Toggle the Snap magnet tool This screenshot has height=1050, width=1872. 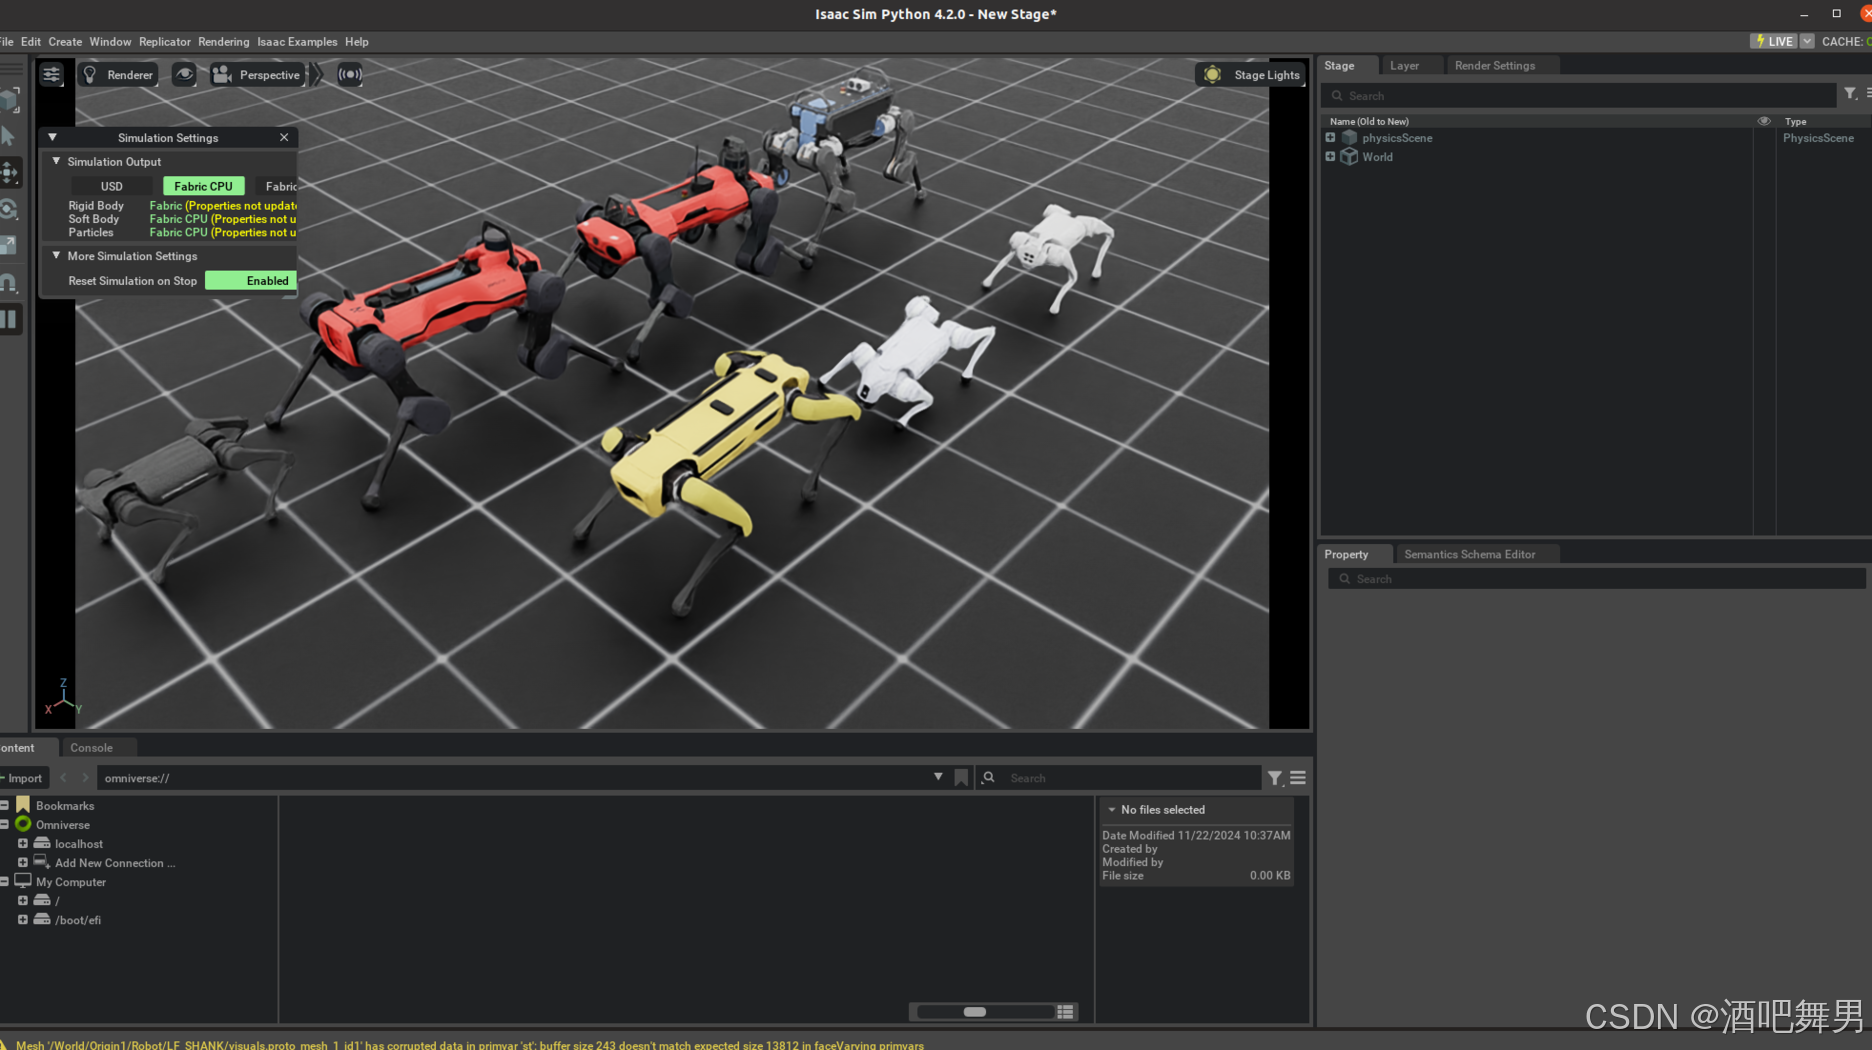[x=9, y=283]
